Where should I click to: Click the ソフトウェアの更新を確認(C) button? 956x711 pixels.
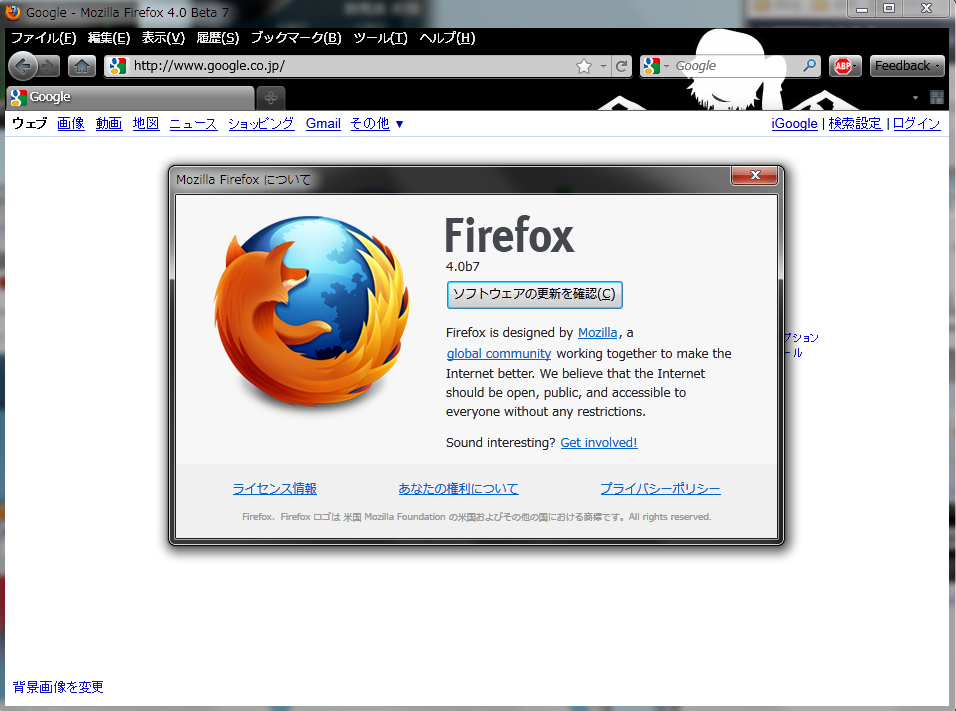[x=534, y=295]
